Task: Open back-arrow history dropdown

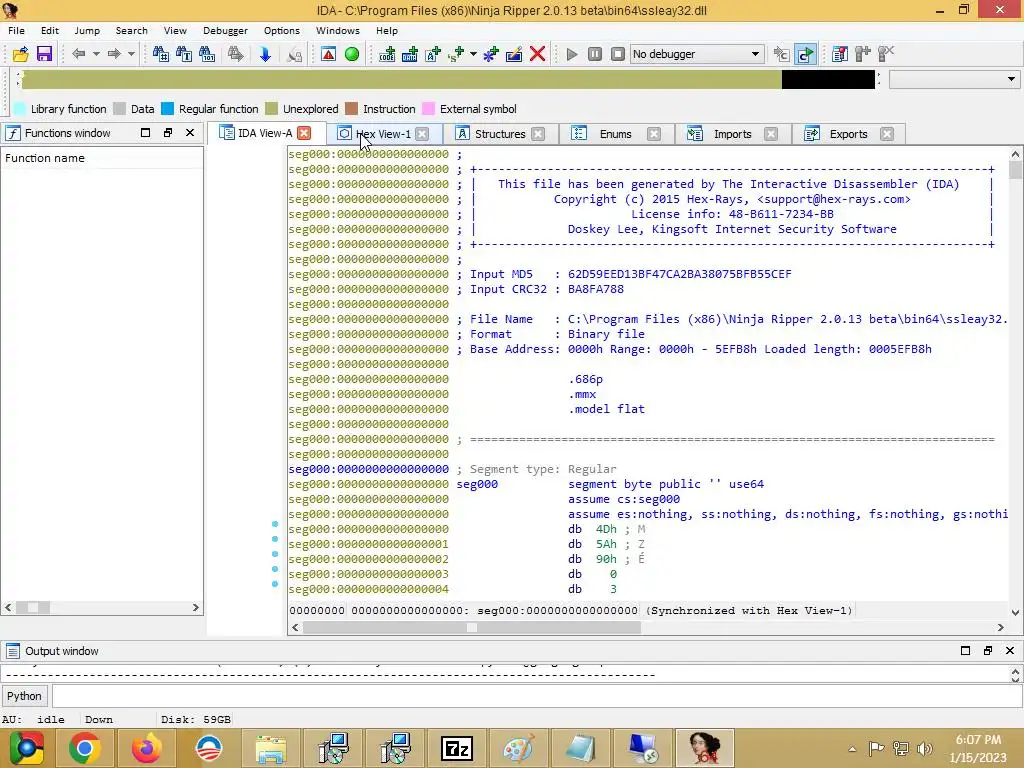Action: 96,54
